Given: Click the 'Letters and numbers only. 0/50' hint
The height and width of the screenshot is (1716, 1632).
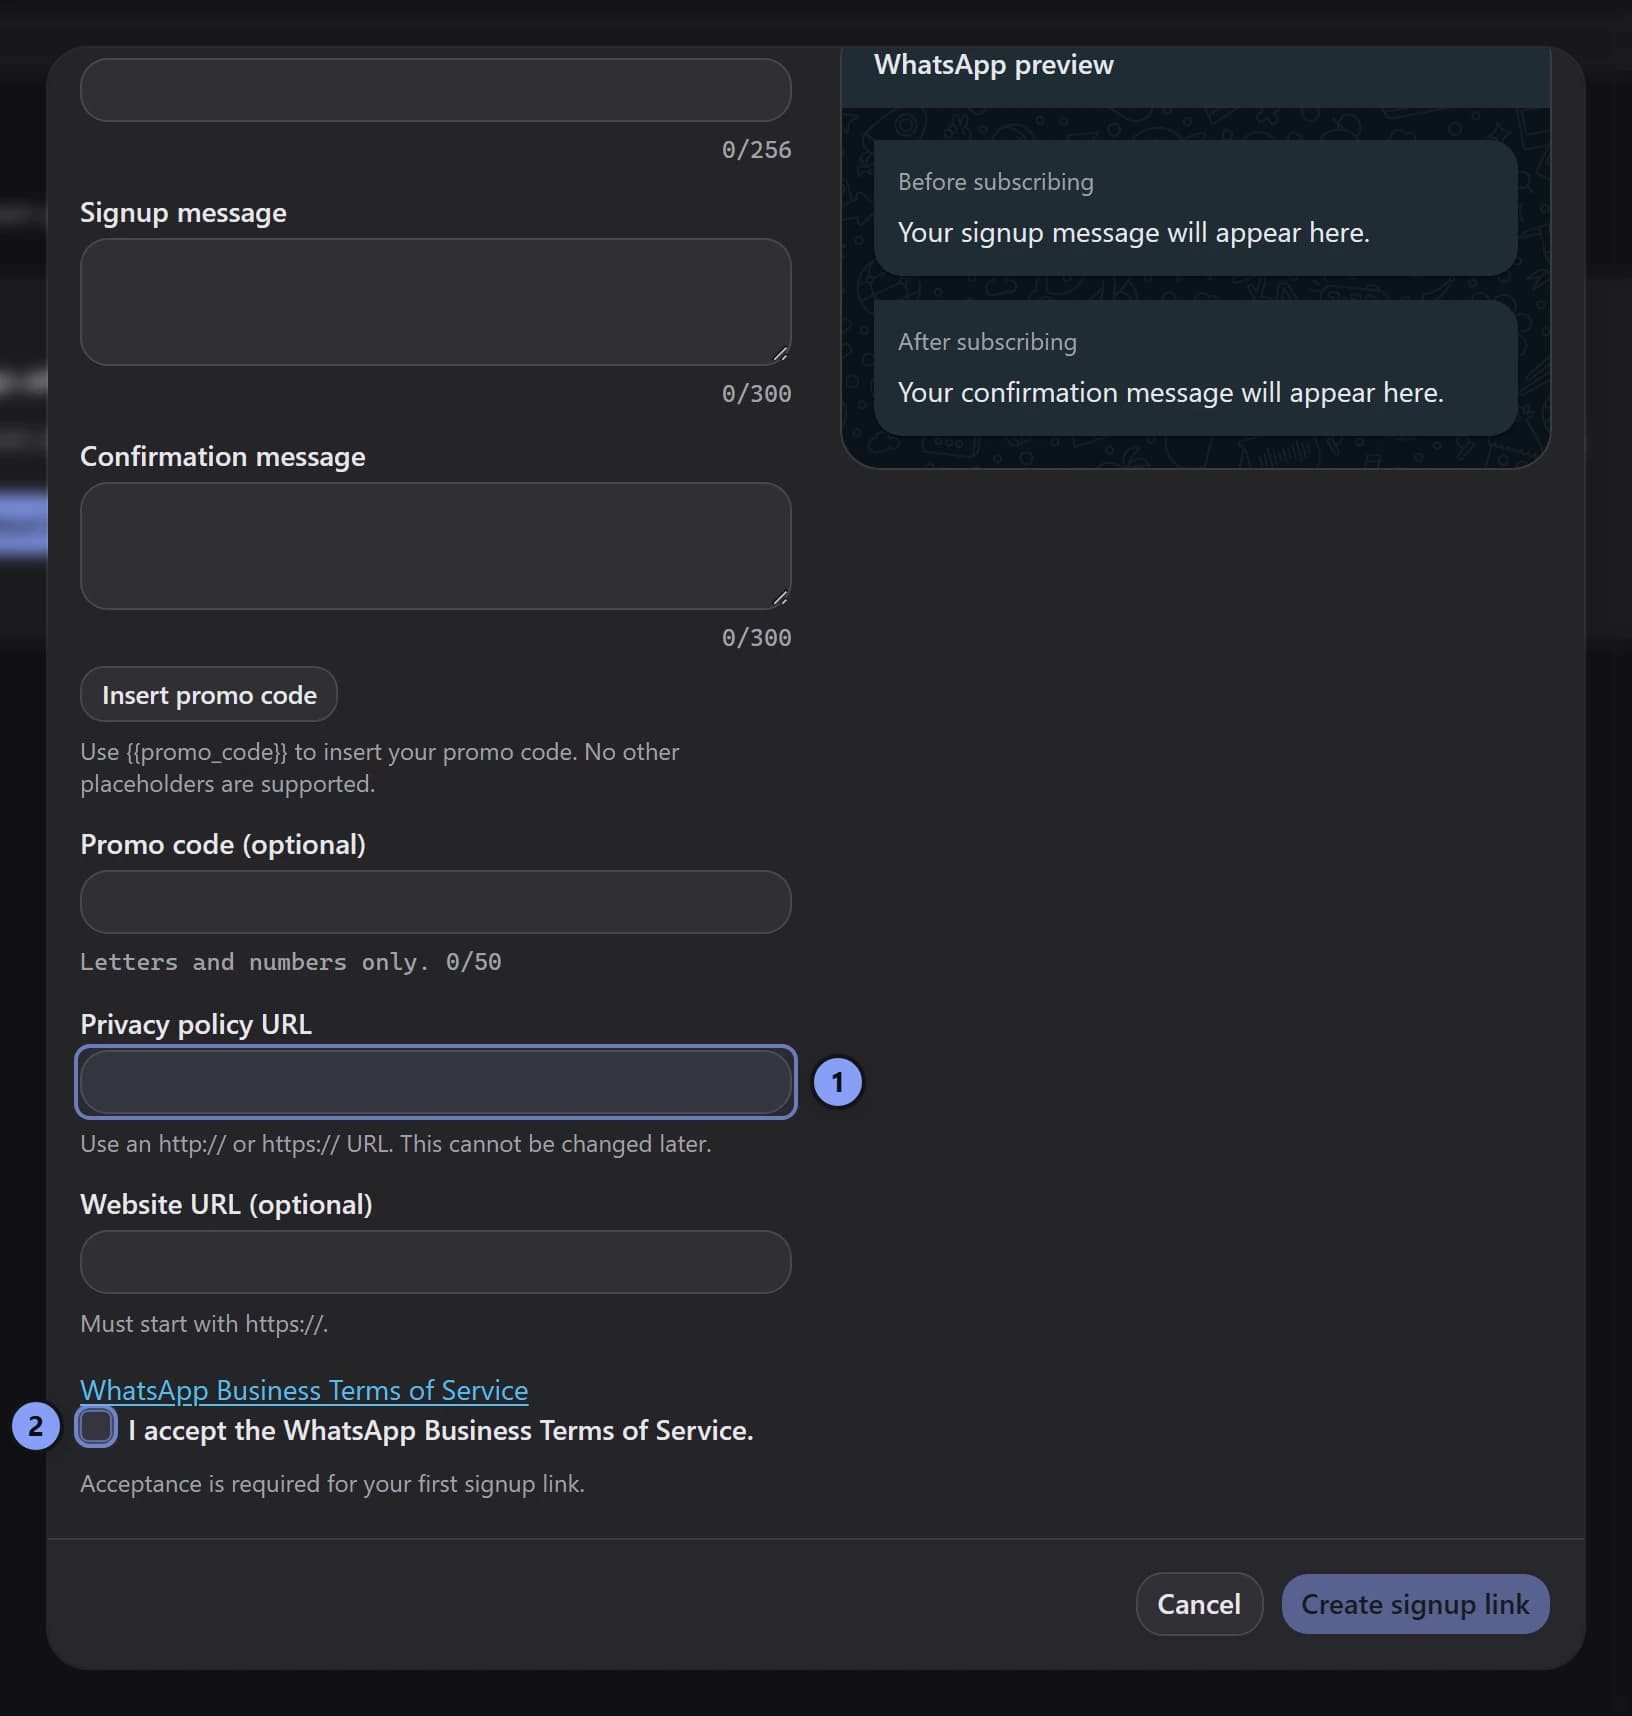Looking at the screenshot, I should coord(290,962).
